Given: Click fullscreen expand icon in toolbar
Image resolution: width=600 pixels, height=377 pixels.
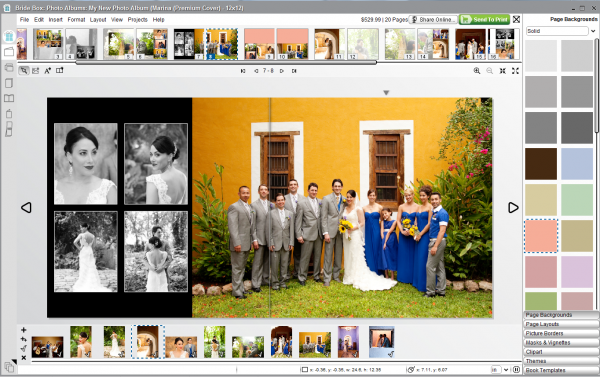Looking at the screenshot, I should point(515,71).
